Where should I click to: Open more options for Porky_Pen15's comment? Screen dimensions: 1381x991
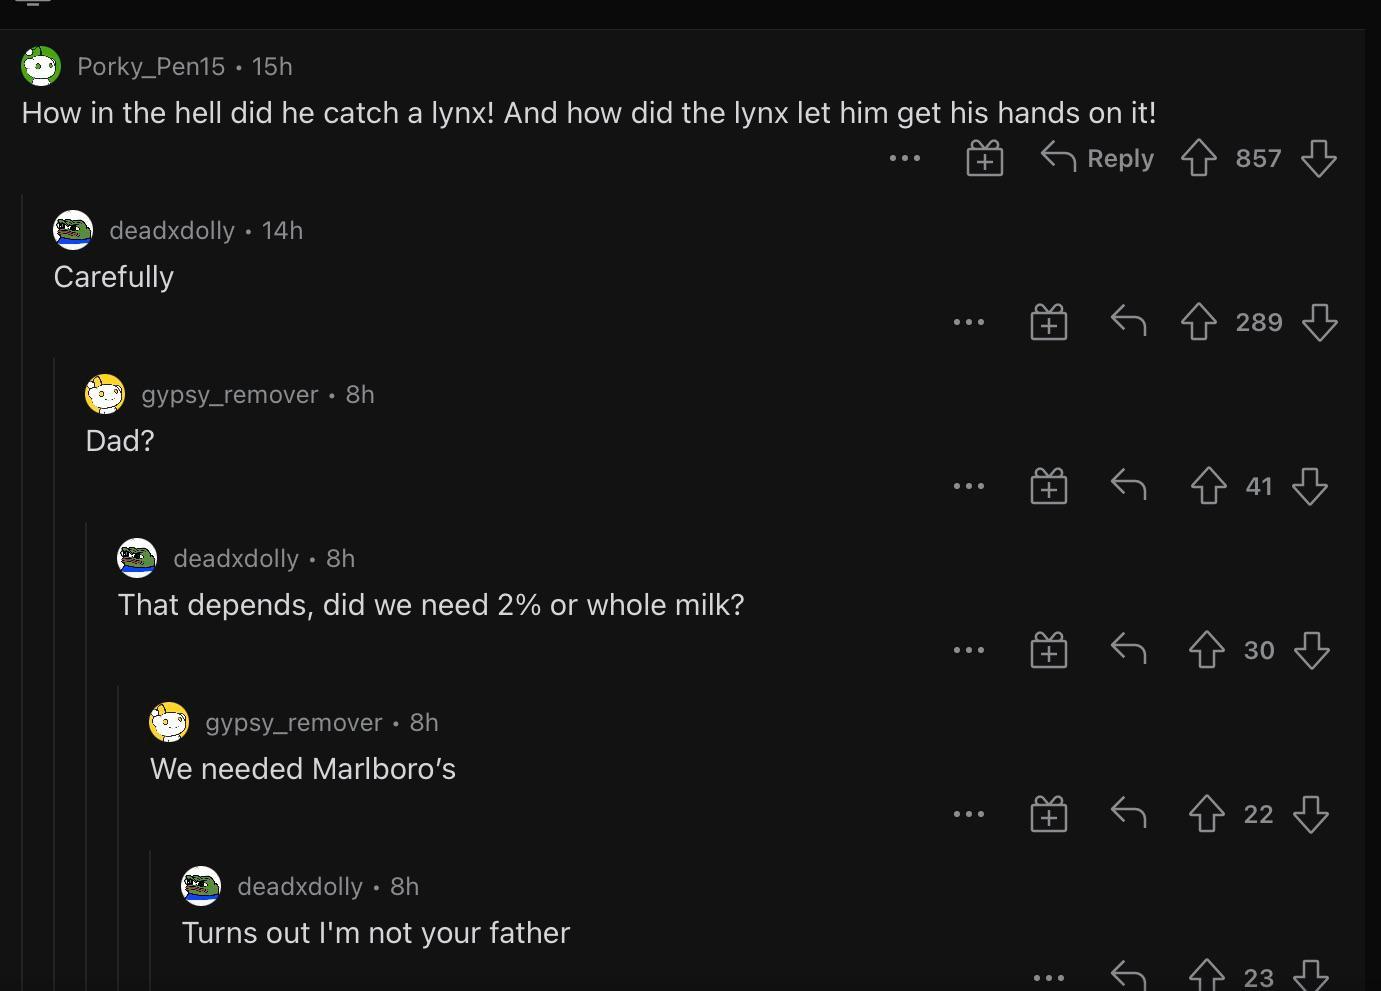click(904, 158)
